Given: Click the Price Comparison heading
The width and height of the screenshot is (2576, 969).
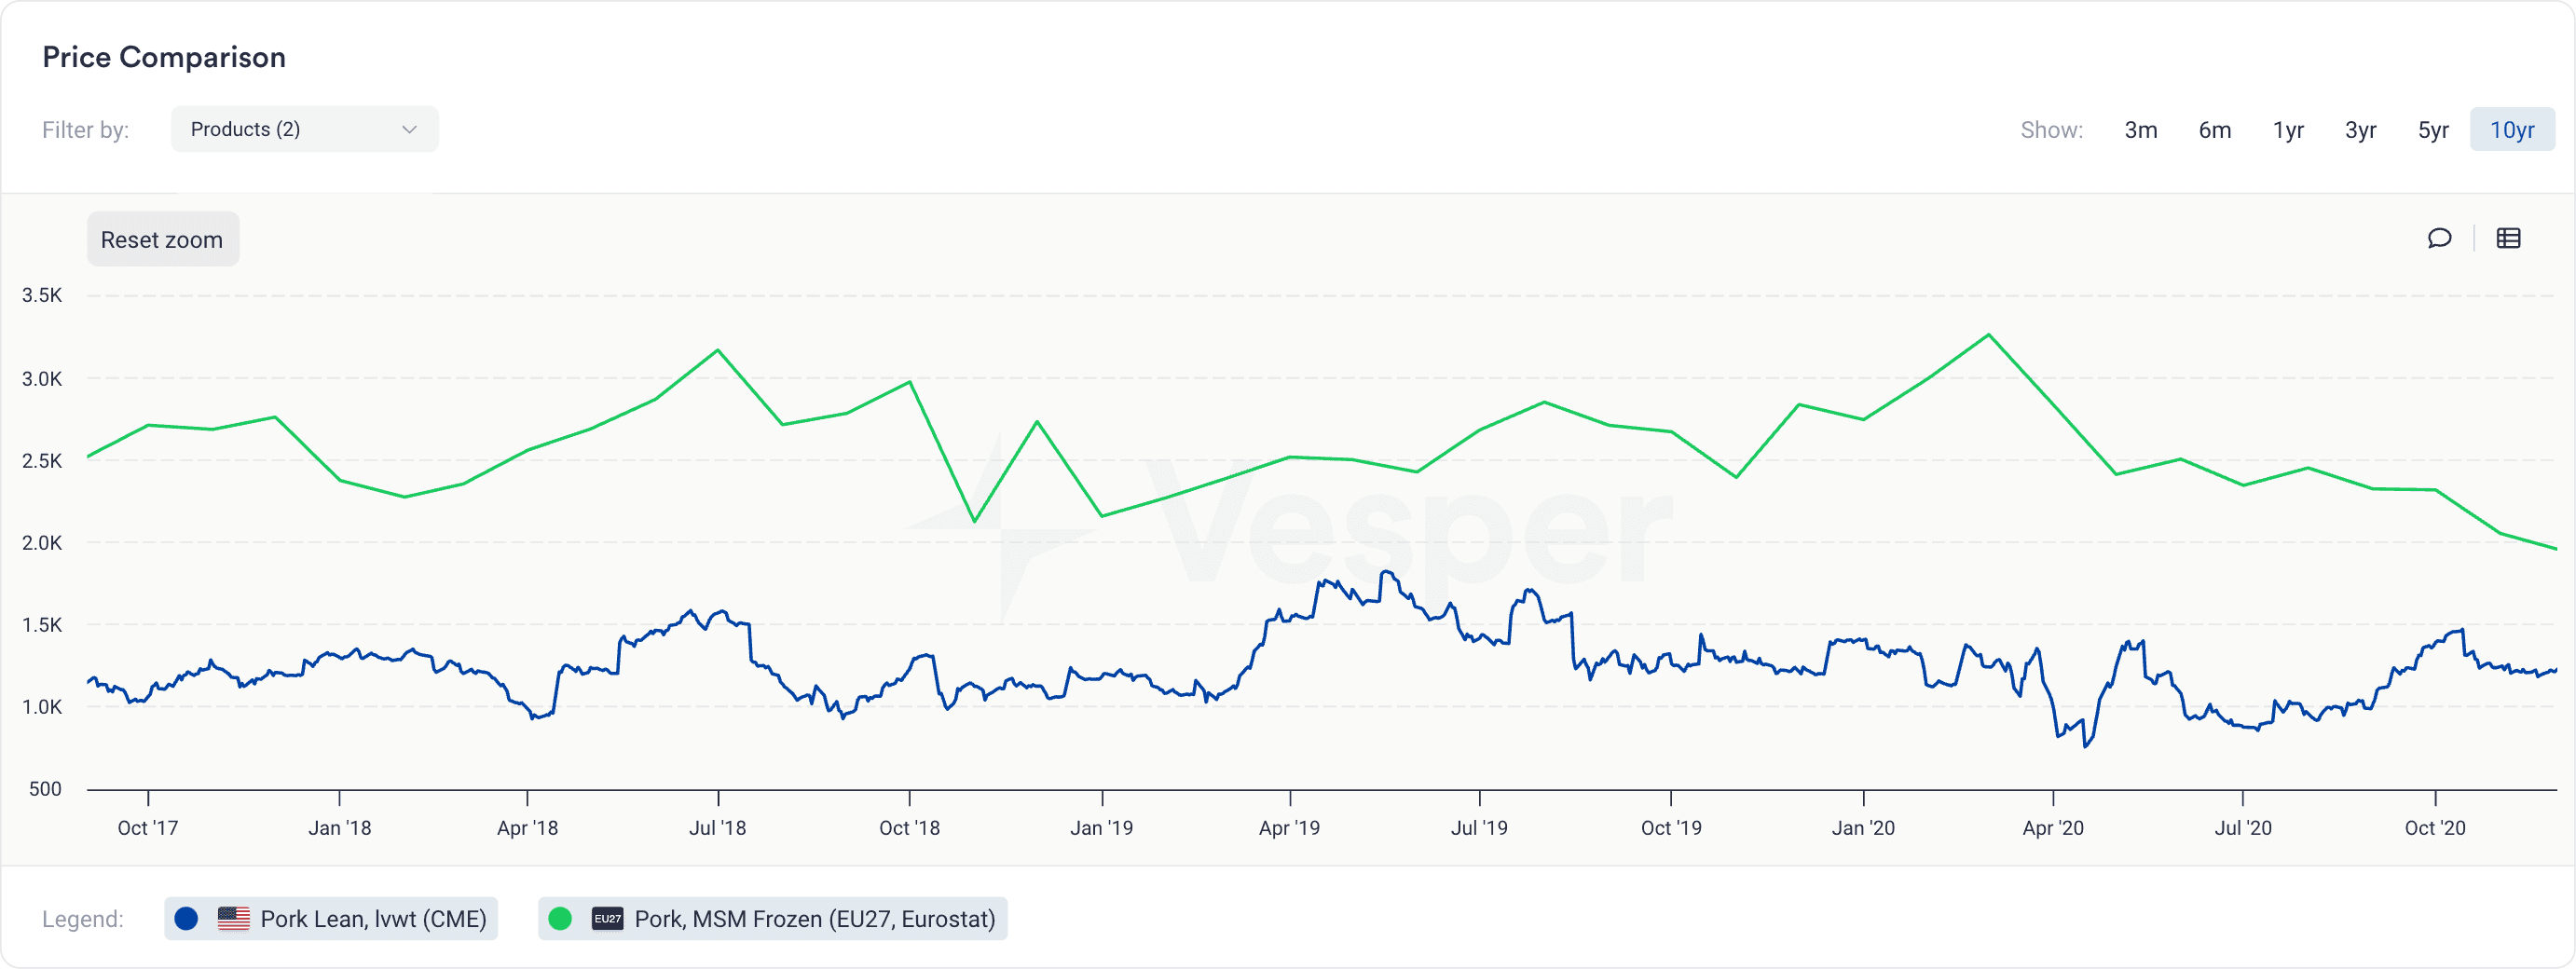Looking at the screenshot, I should pyautogui.click(x=164, y=57).
